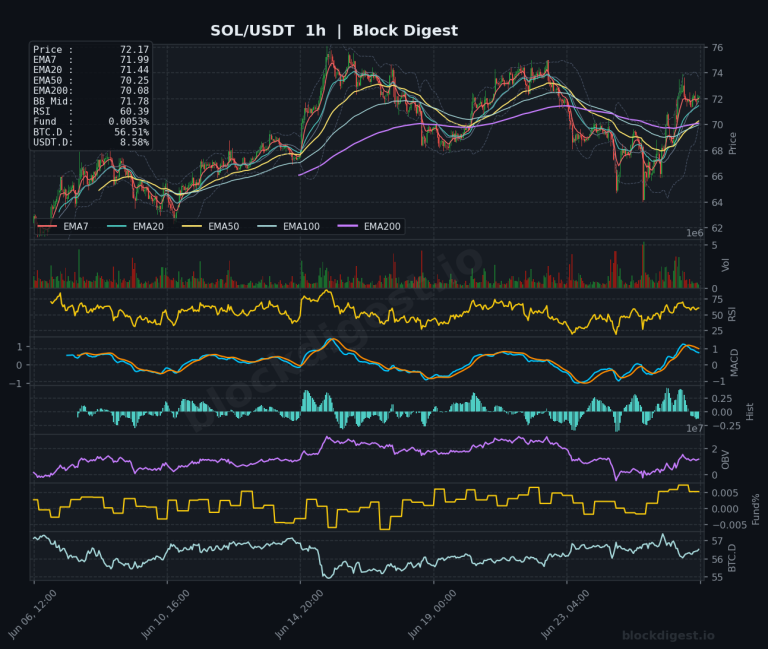768x649 pixels.
Task: Click the RSI panel axis label
Action: 732,314
